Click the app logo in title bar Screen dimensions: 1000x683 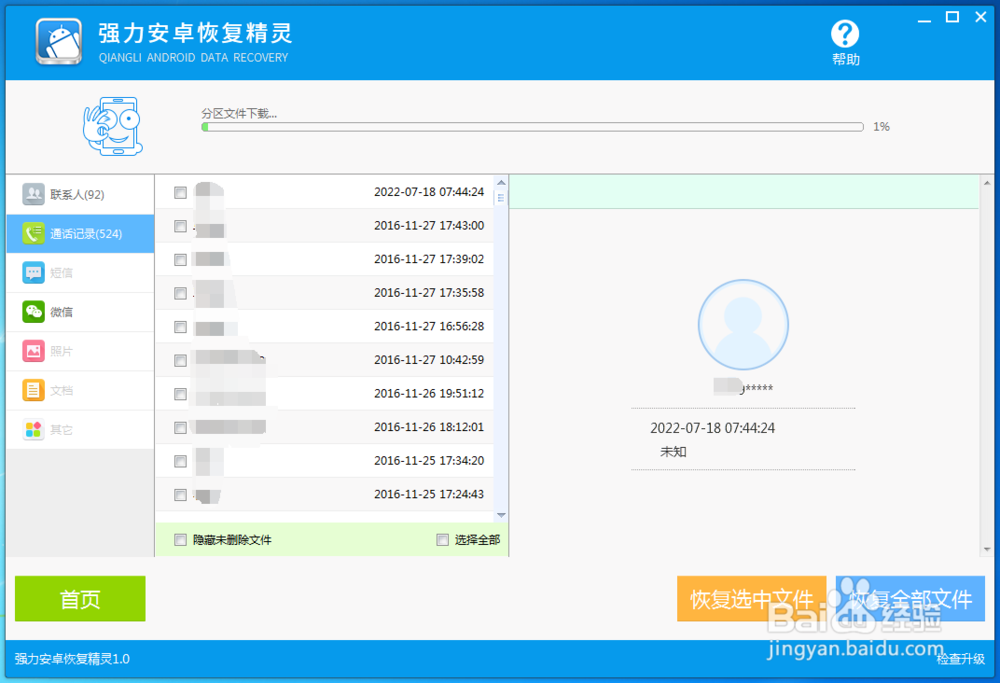pos(58,41)
